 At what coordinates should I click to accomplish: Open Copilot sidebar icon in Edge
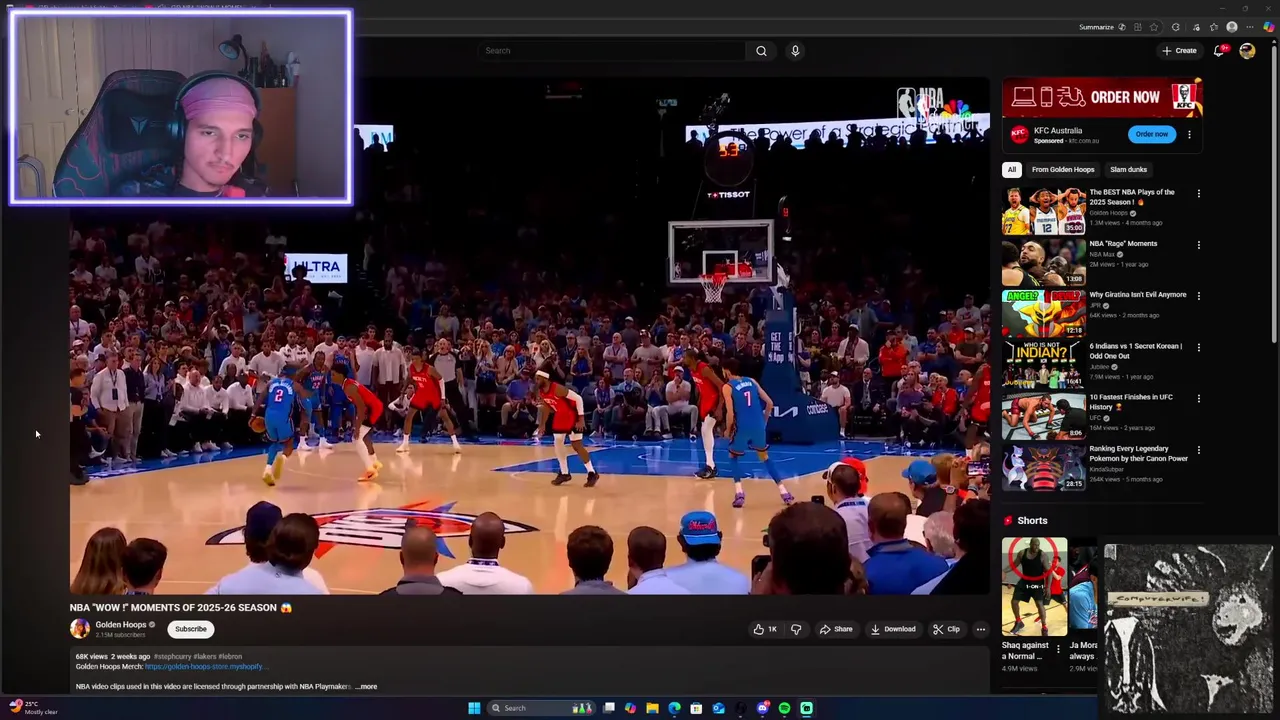coord(1269,27)
